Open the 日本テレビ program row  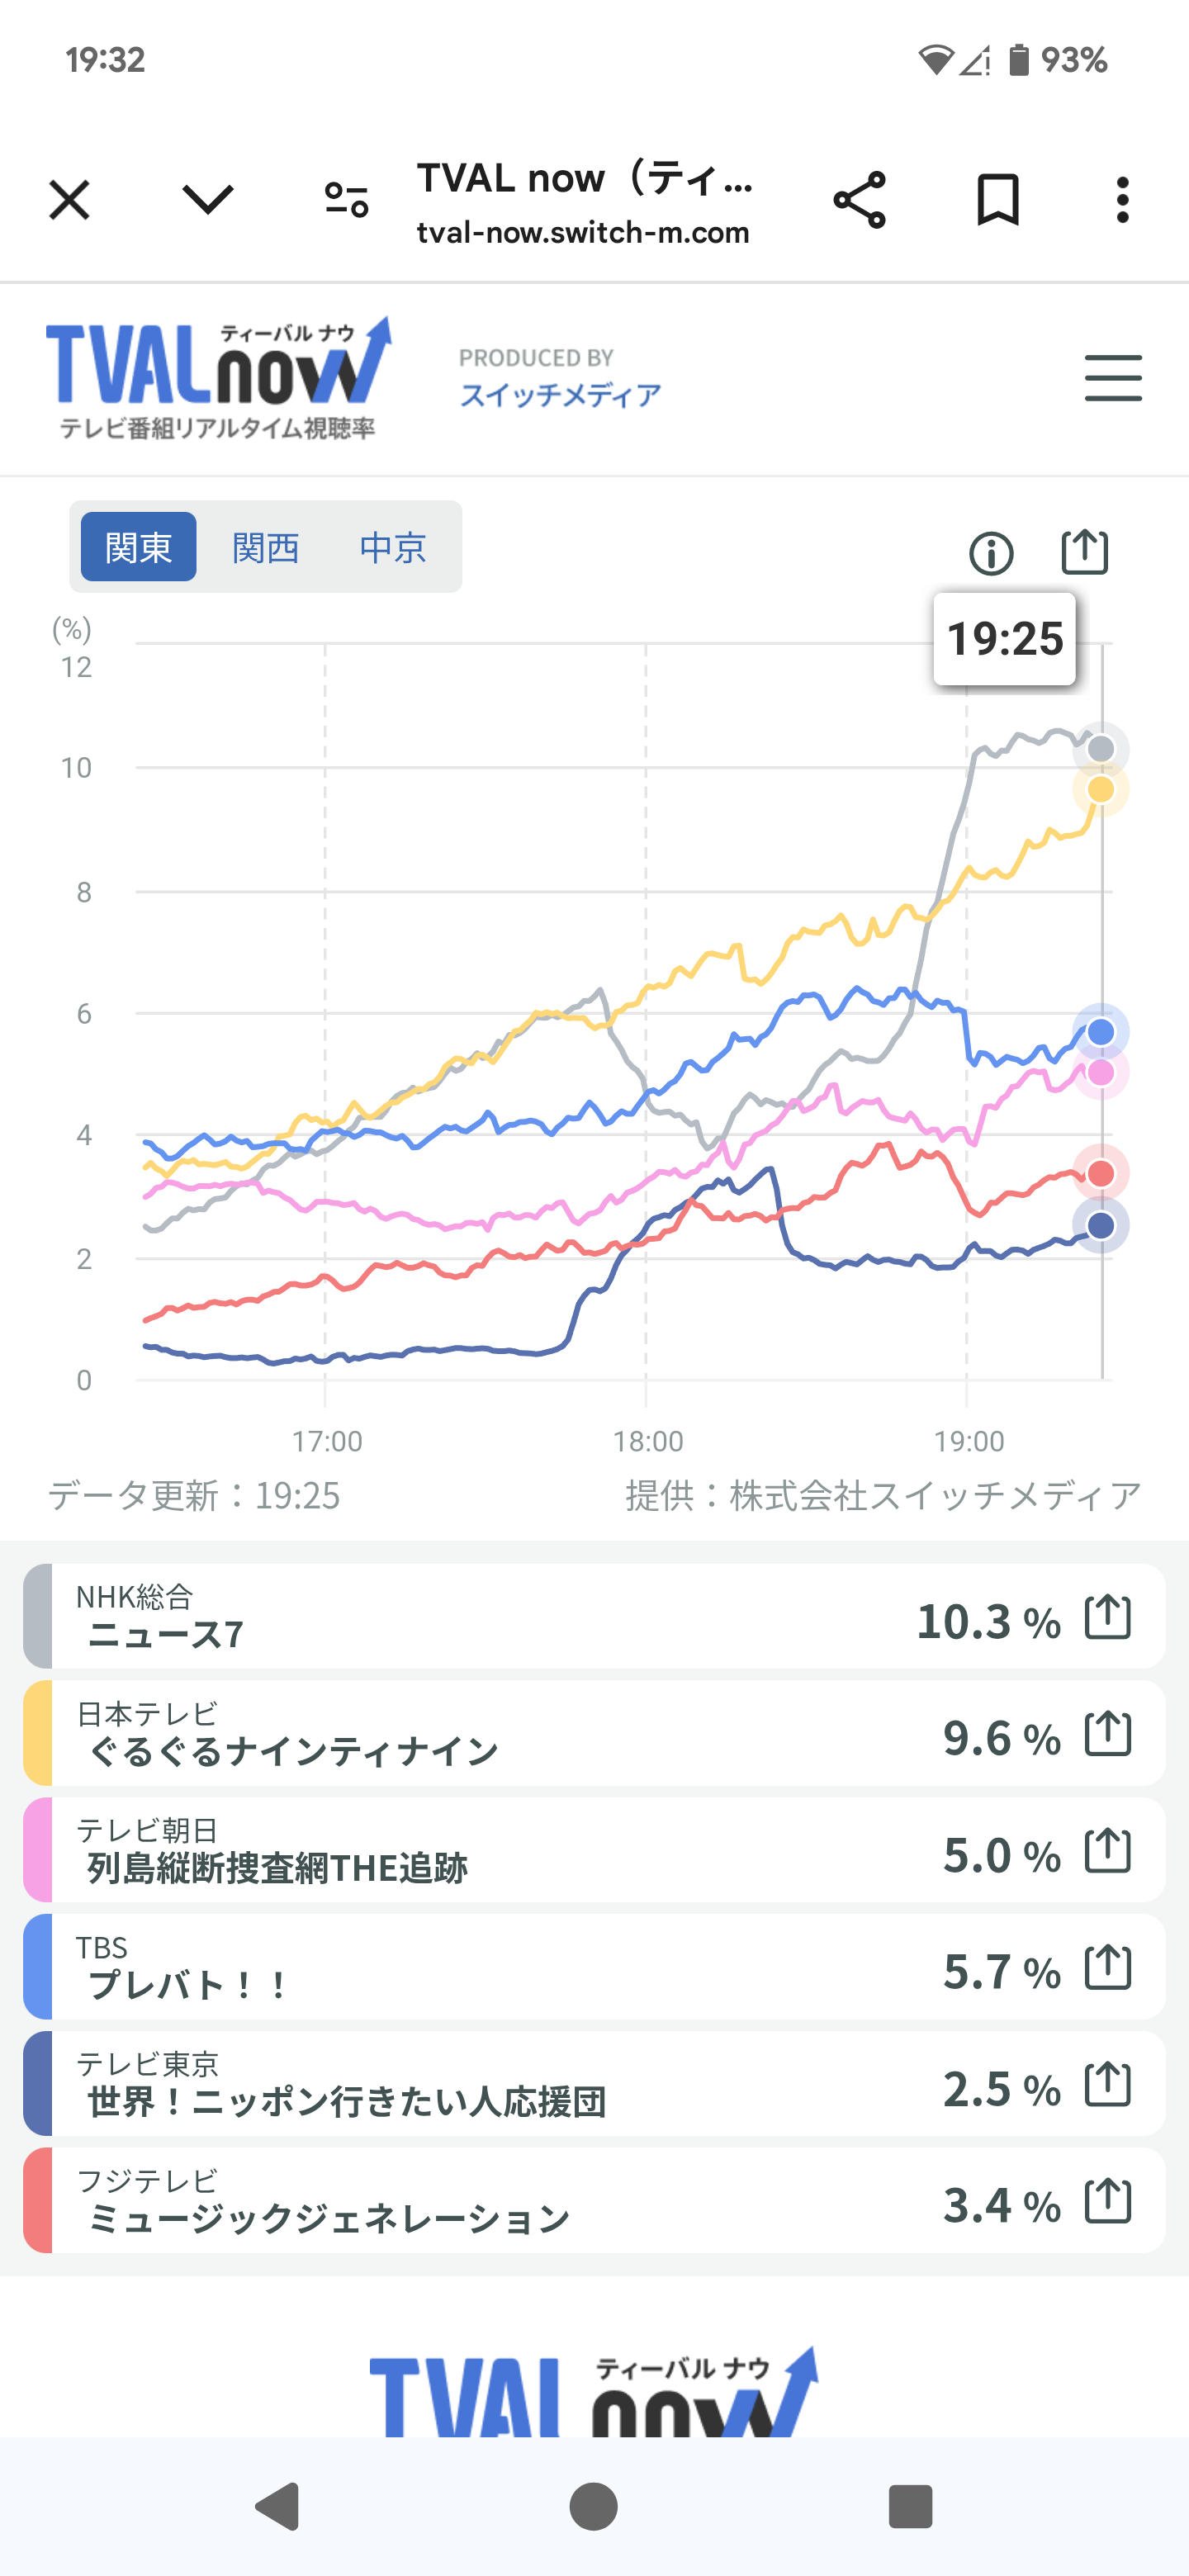click(x=500, y=1734)
